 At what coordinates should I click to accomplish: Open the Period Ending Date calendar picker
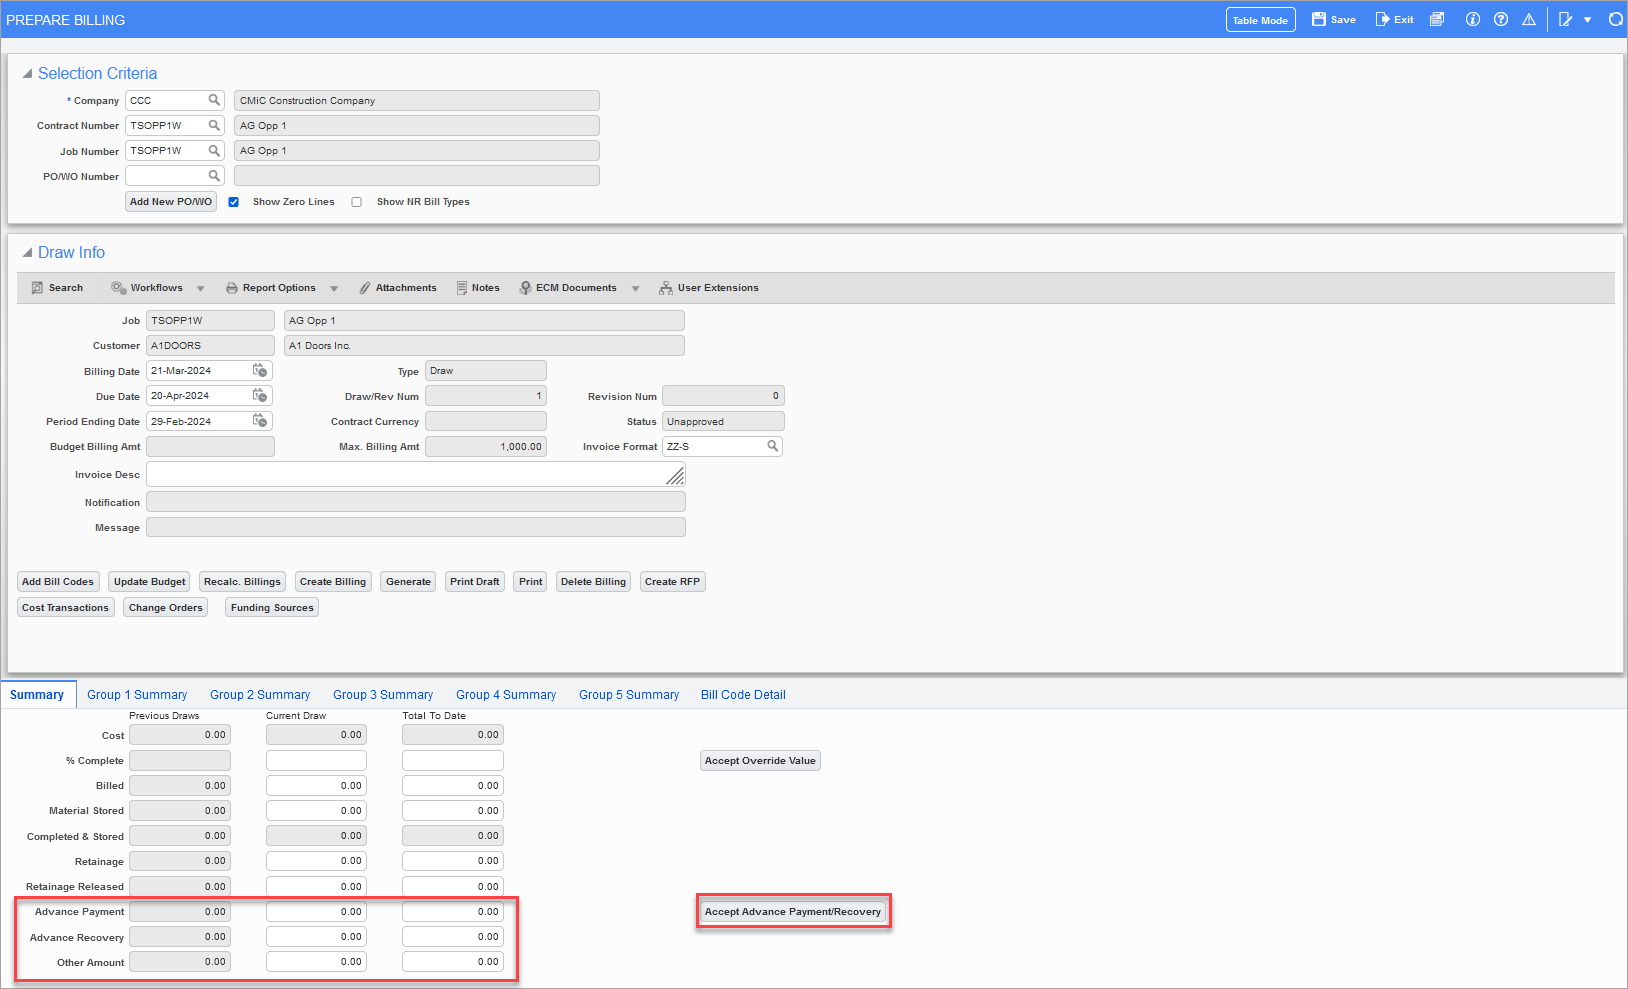(x=260, y=421)
